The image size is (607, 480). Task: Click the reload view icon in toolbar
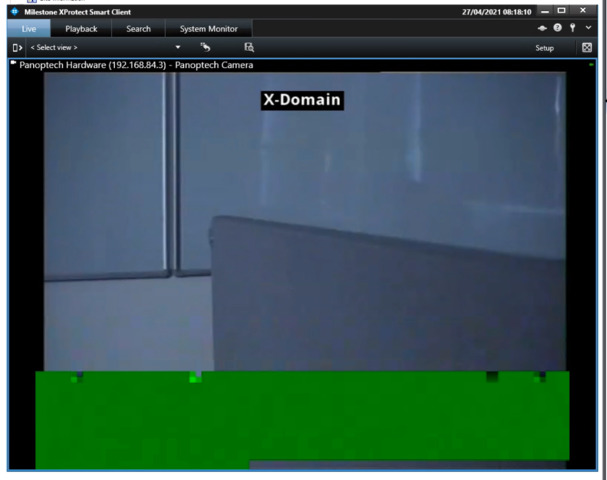click(x=206, y=47)
